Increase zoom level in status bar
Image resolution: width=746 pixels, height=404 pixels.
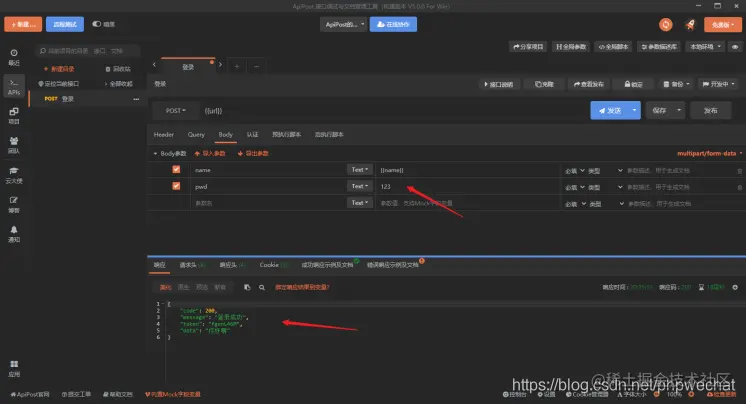click(691, 394)
